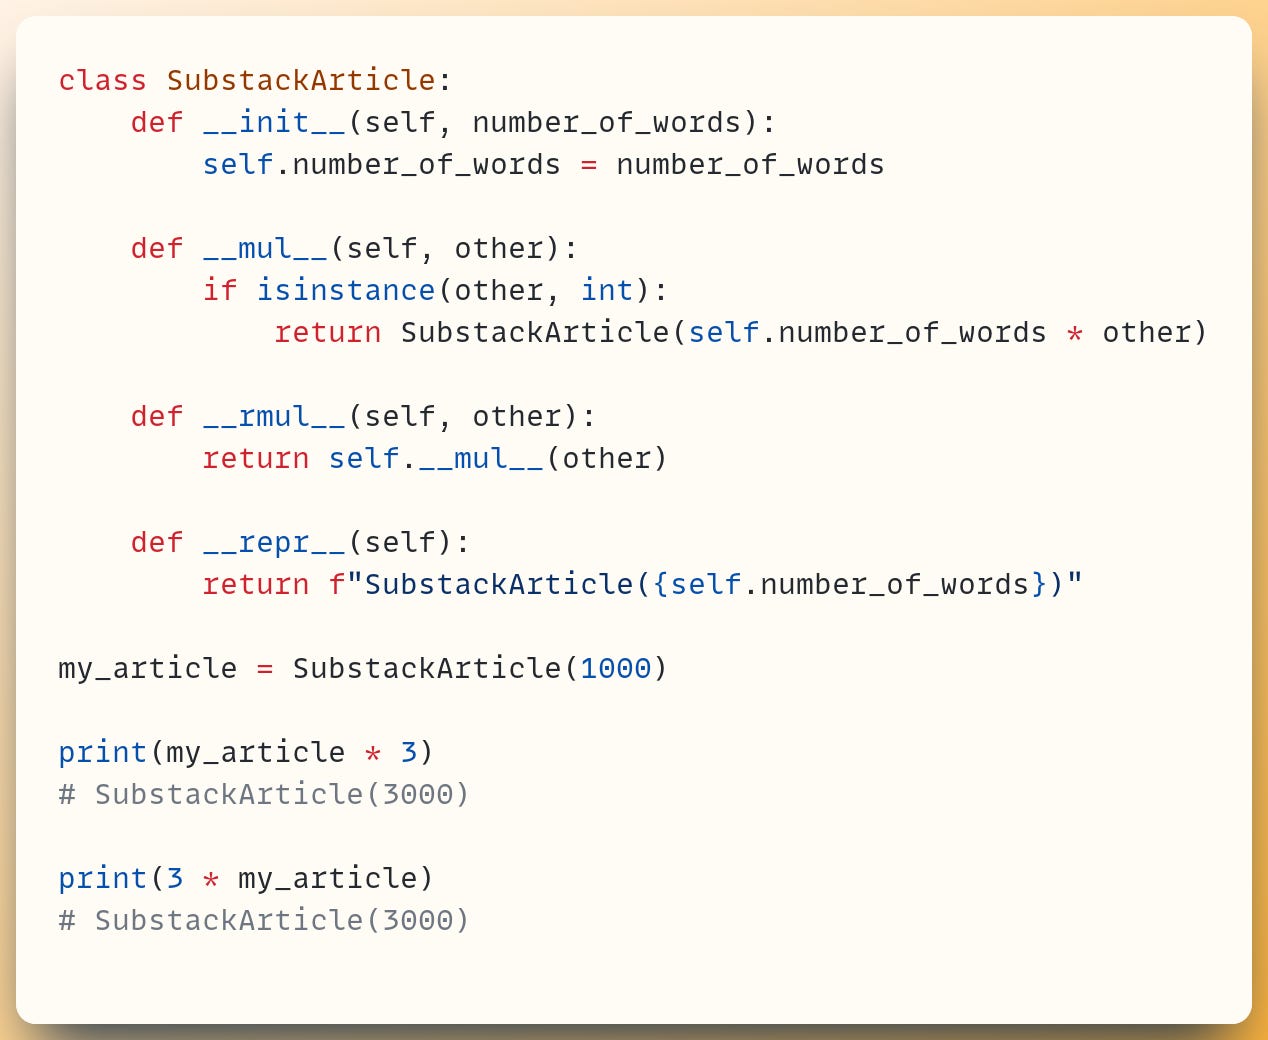The height and width of the screenshot is (1040, 1268).
Task: Click the number 3 in 3 * my_article
Action: [174, 878]
